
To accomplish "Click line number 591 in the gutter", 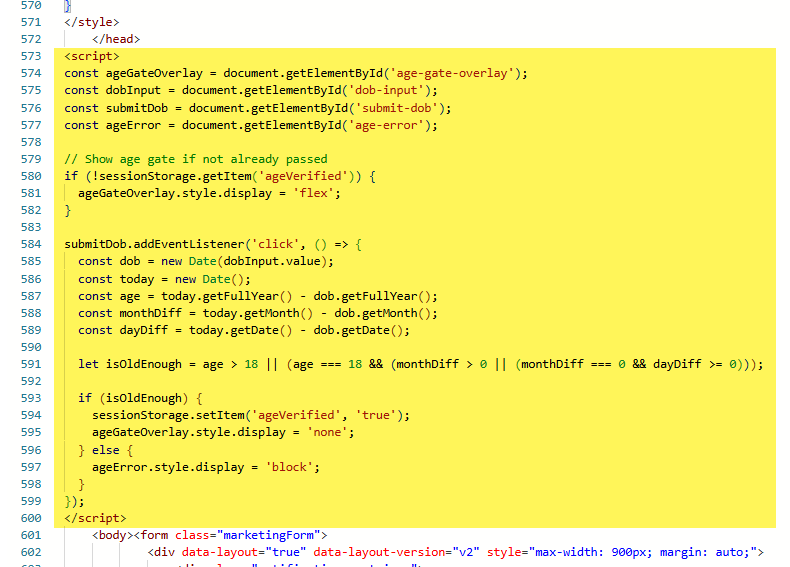I will 31,364.
